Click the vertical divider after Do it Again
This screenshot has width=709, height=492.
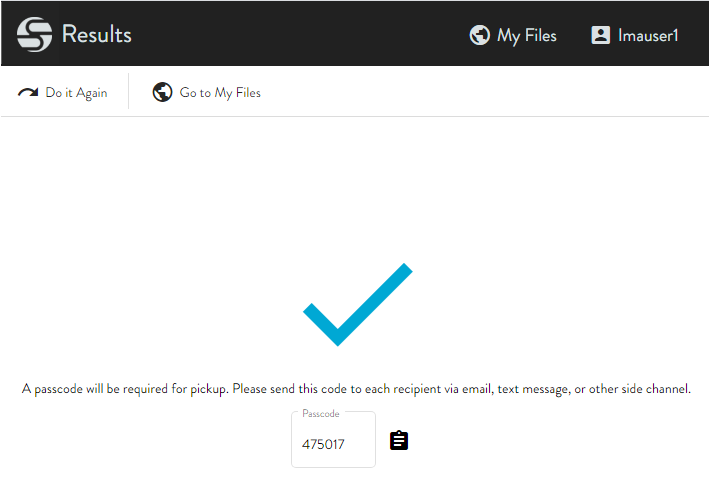tap(129, 92)
